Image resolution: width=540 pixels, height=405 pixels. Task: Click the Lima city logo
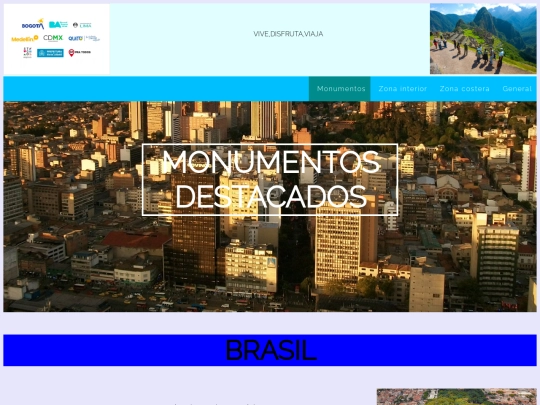coord(82,25)
